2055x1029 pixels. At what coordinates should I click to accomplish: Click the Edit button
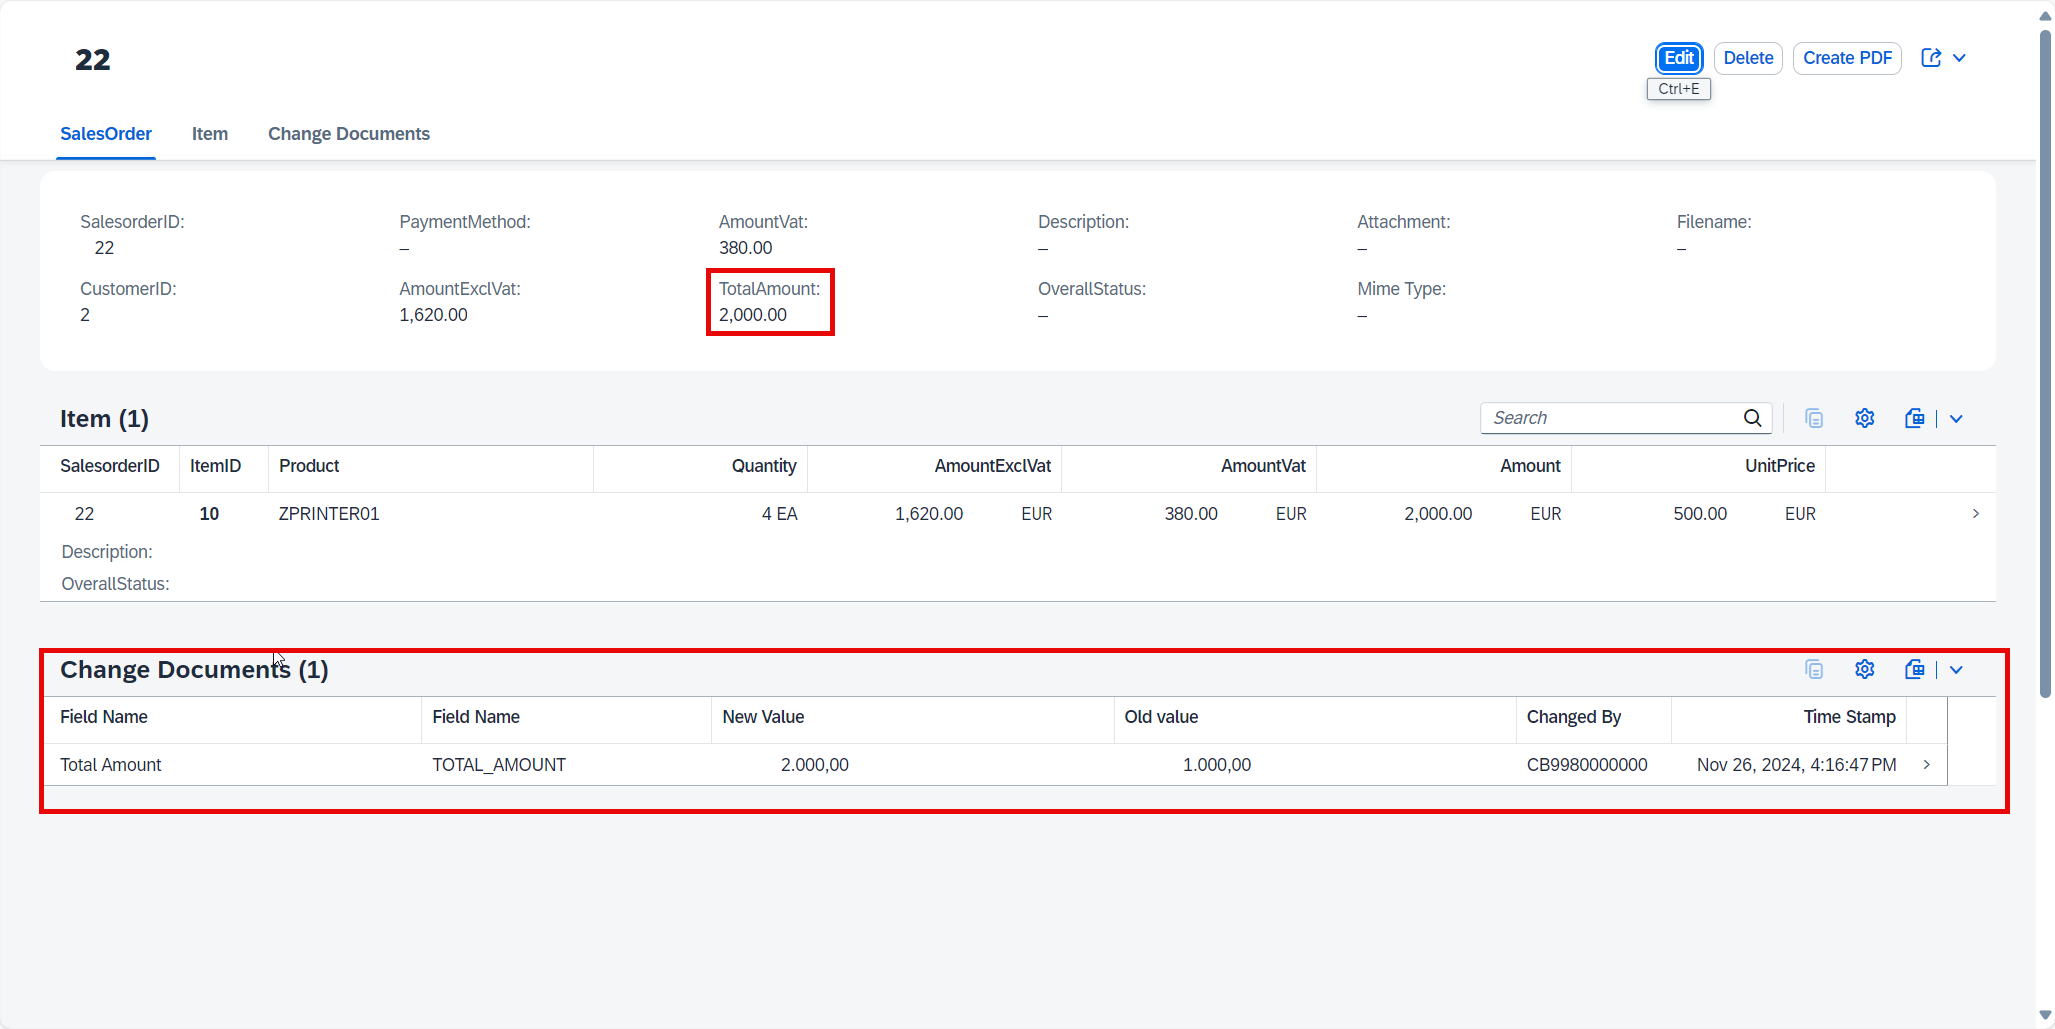point(1678,58)
